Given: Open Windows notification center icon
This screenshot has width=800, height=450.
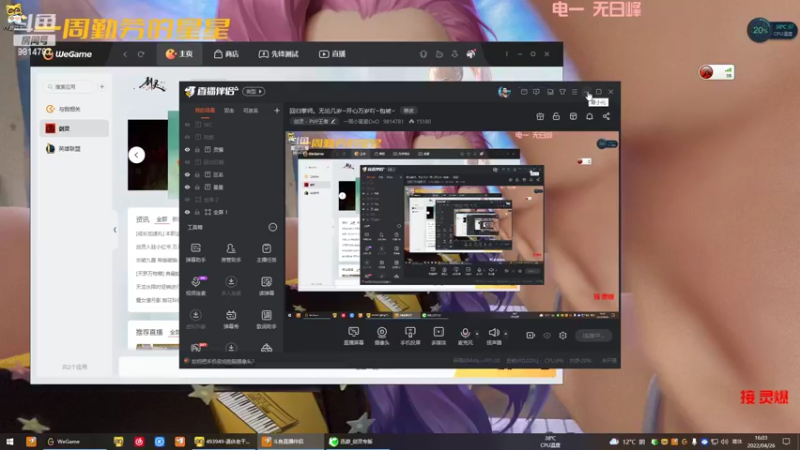Looking at the screenshot, I should pyautogui.click(x=786, y=441).
